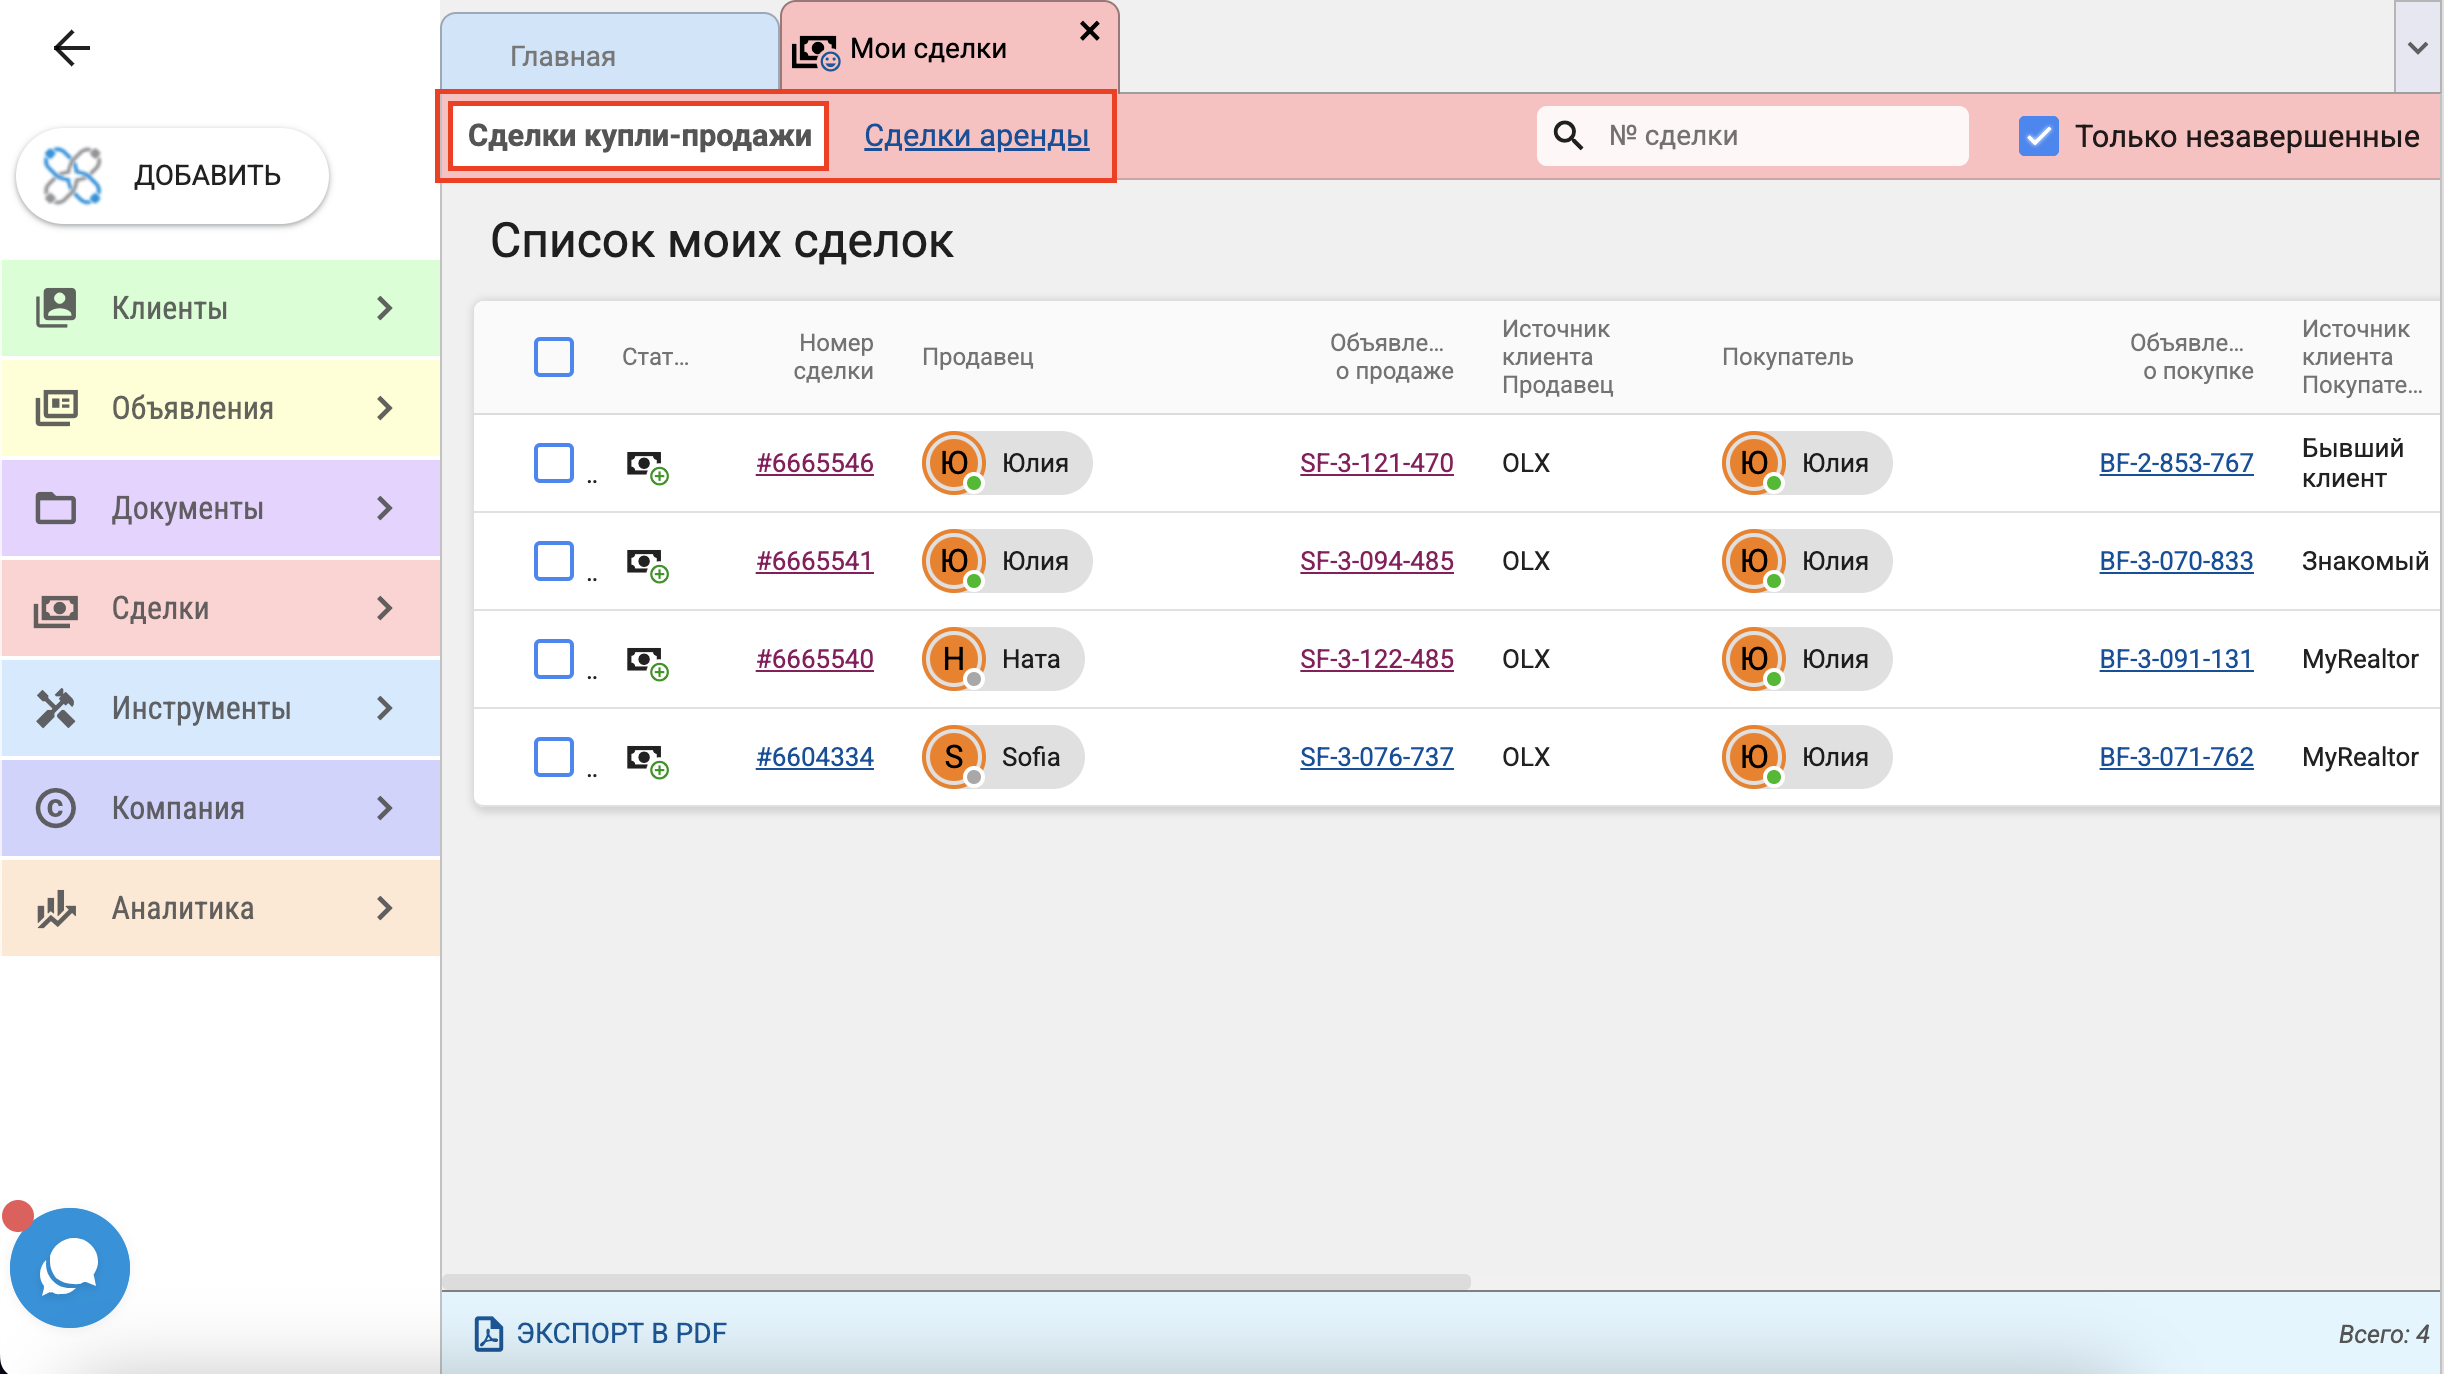Image resolution: width=2446 pixels, height=1374 pixels.
Task: Open the Аналитика menu item
Action: [x=220, y=908]
